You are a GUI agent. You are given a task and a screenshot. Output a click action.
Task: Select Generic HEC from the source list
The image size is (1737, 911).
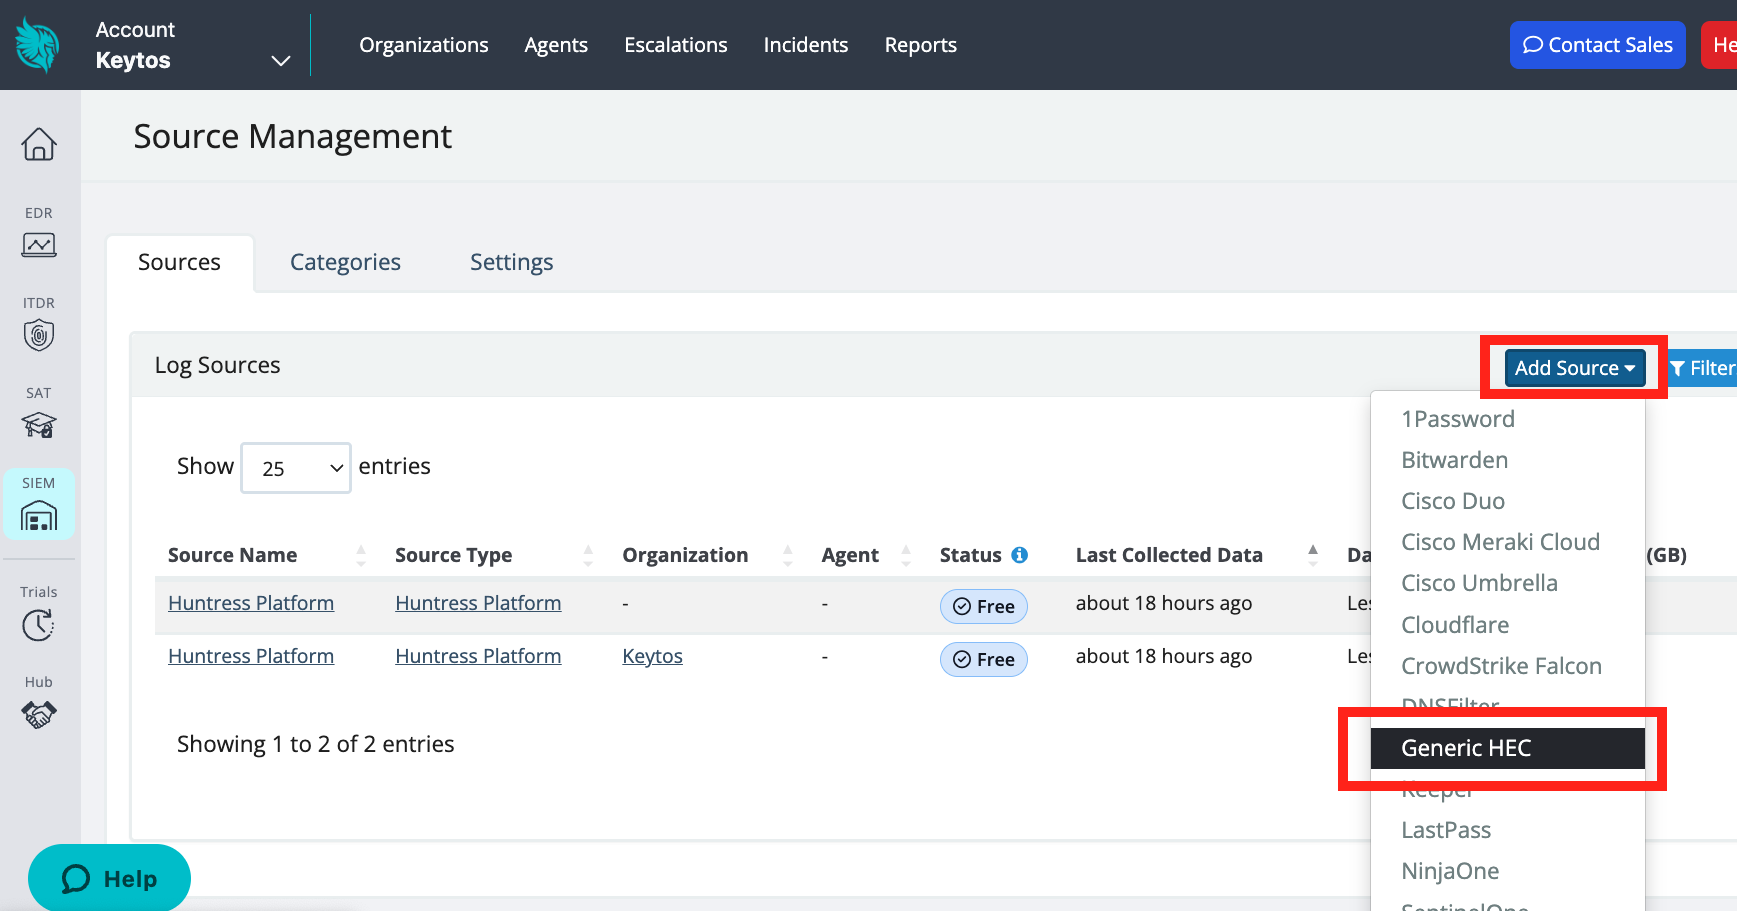pyautogui.click(x=1465, y=747)
